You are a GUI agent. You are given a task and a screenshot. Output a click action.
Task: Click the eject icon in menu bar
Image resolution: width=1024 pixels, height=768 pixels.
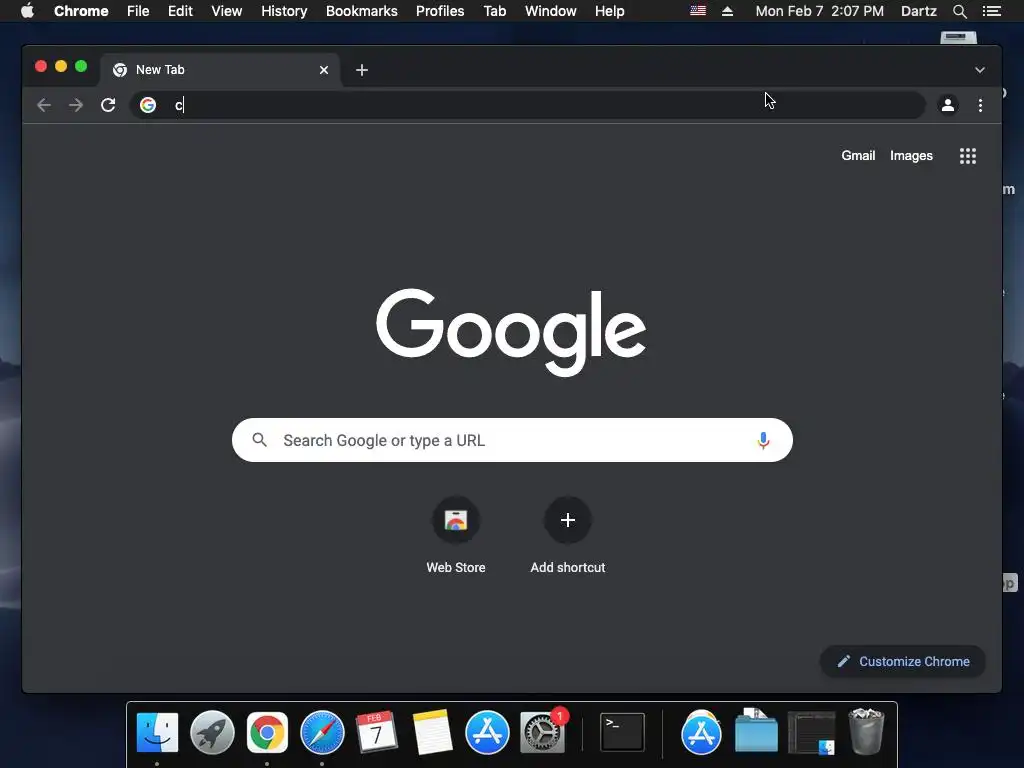point(728,11)
